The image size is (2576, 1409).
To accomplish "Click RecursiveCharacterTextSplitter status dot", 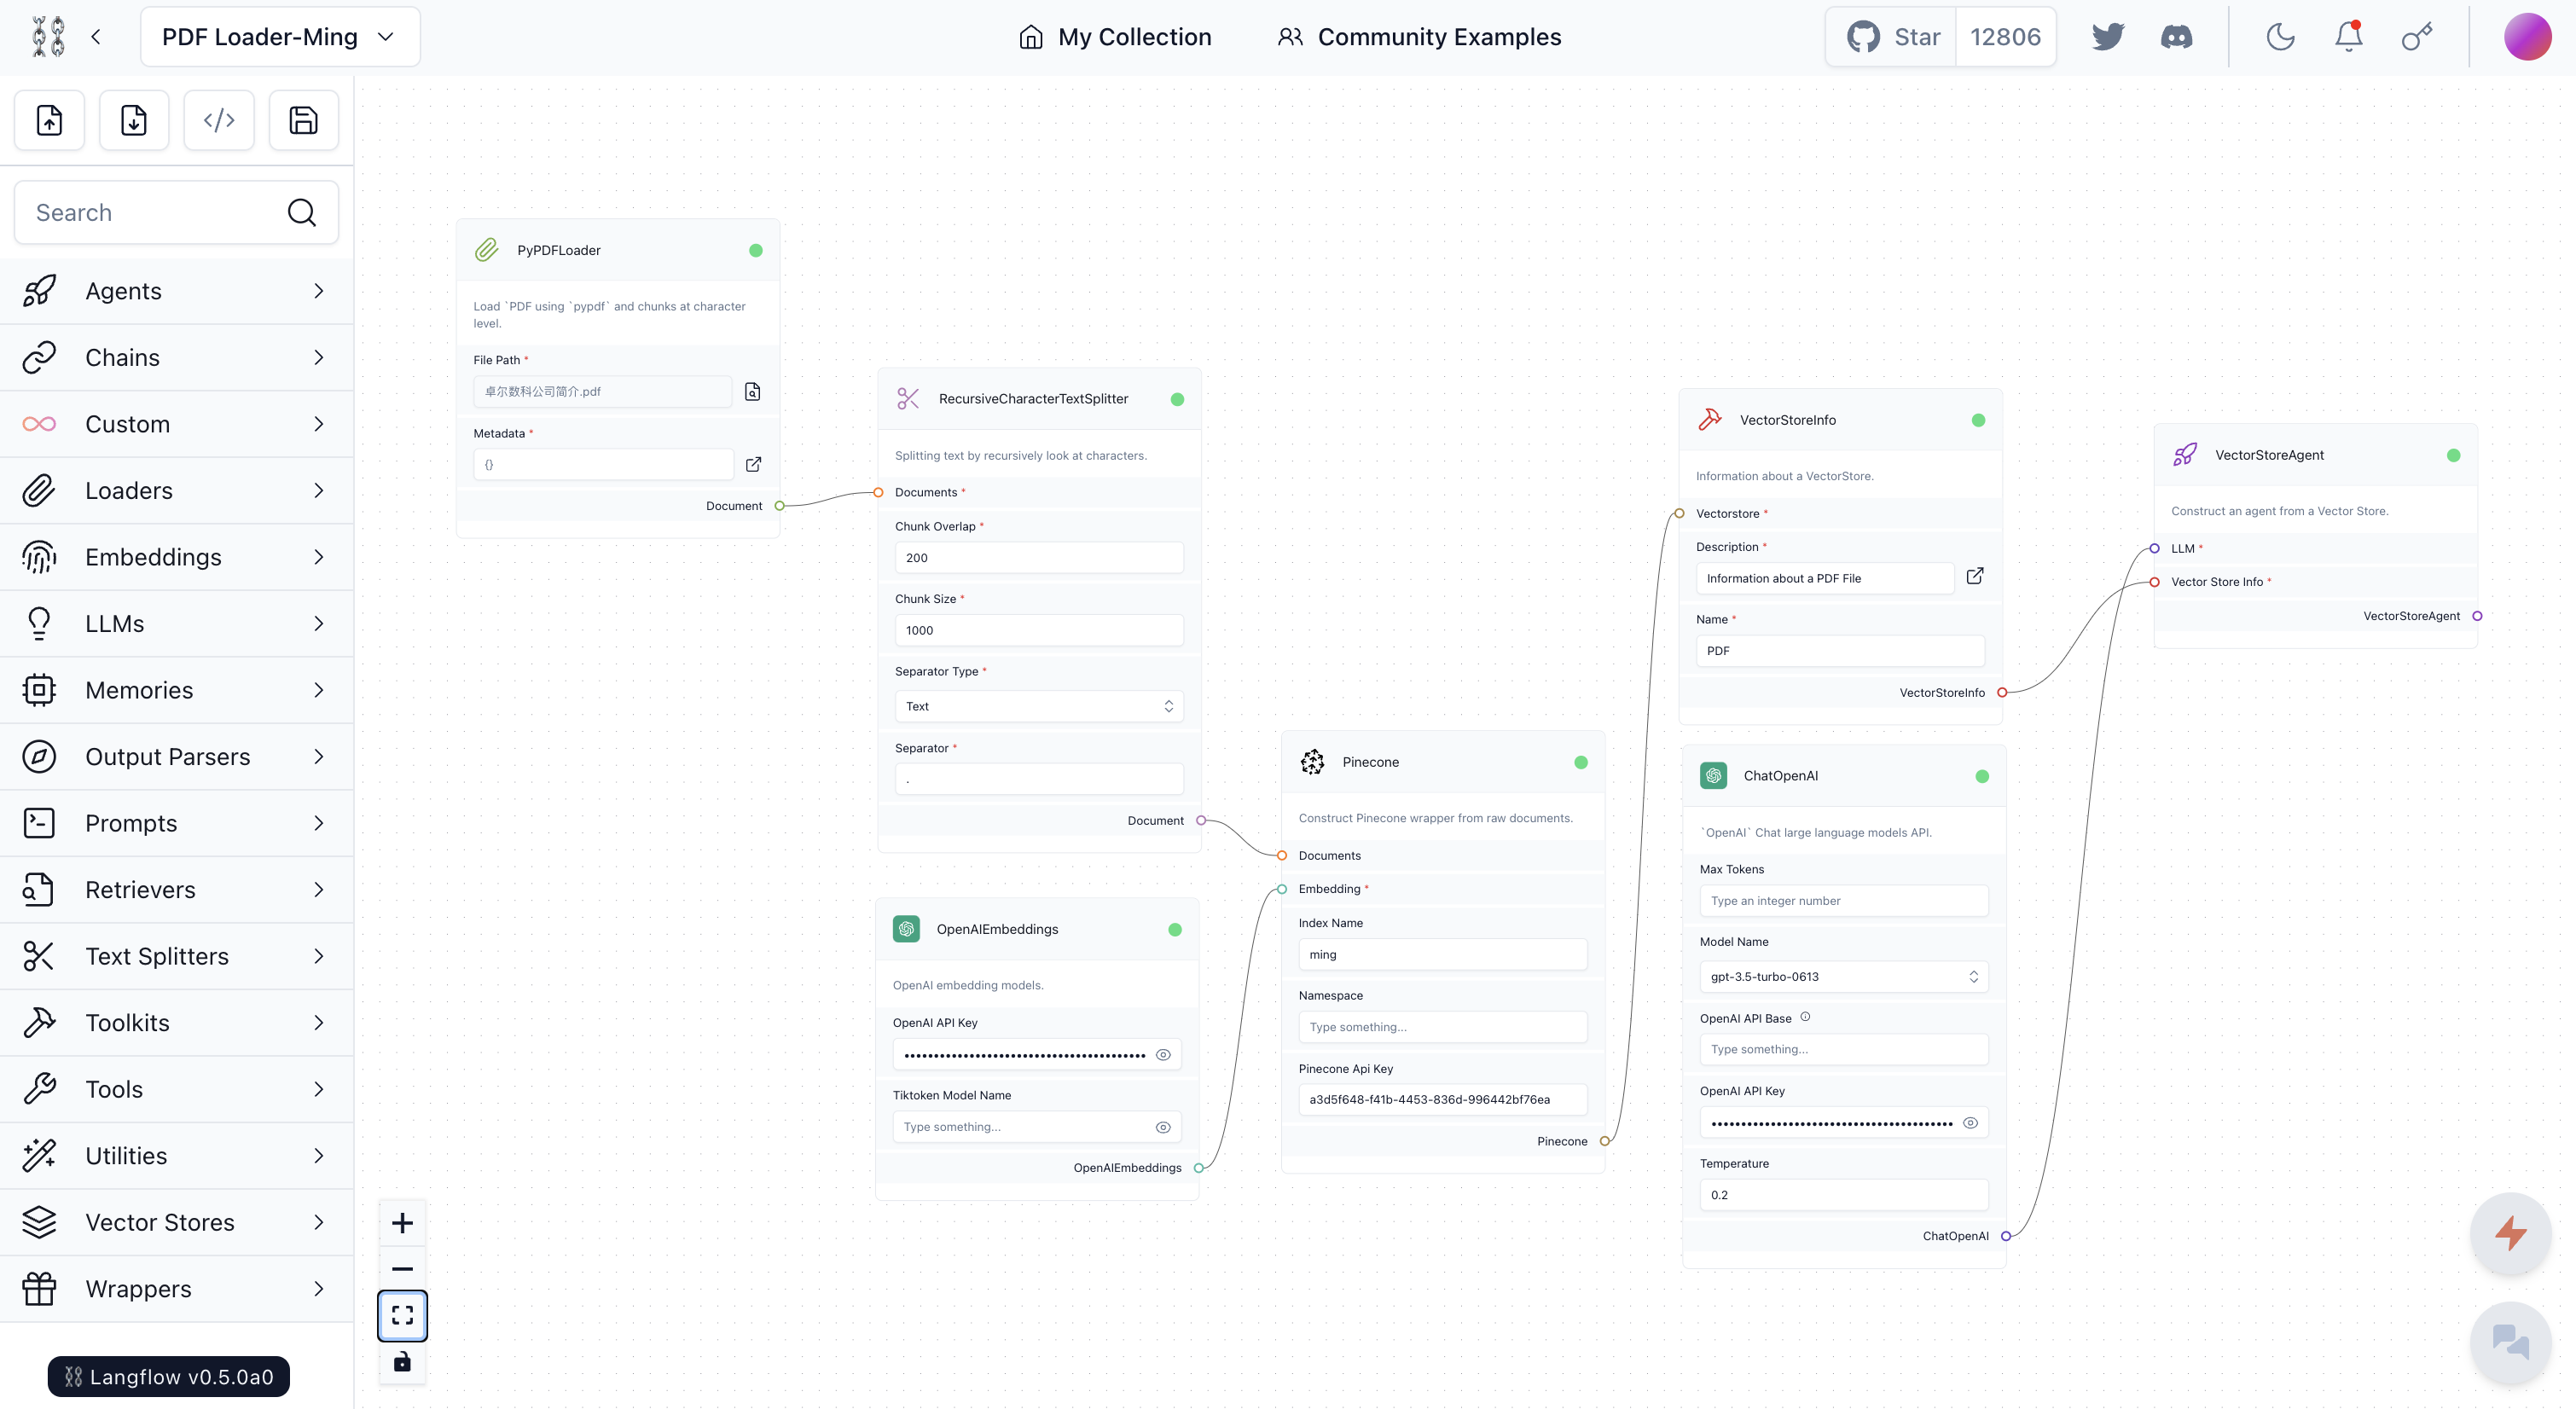I will 1177,399.
